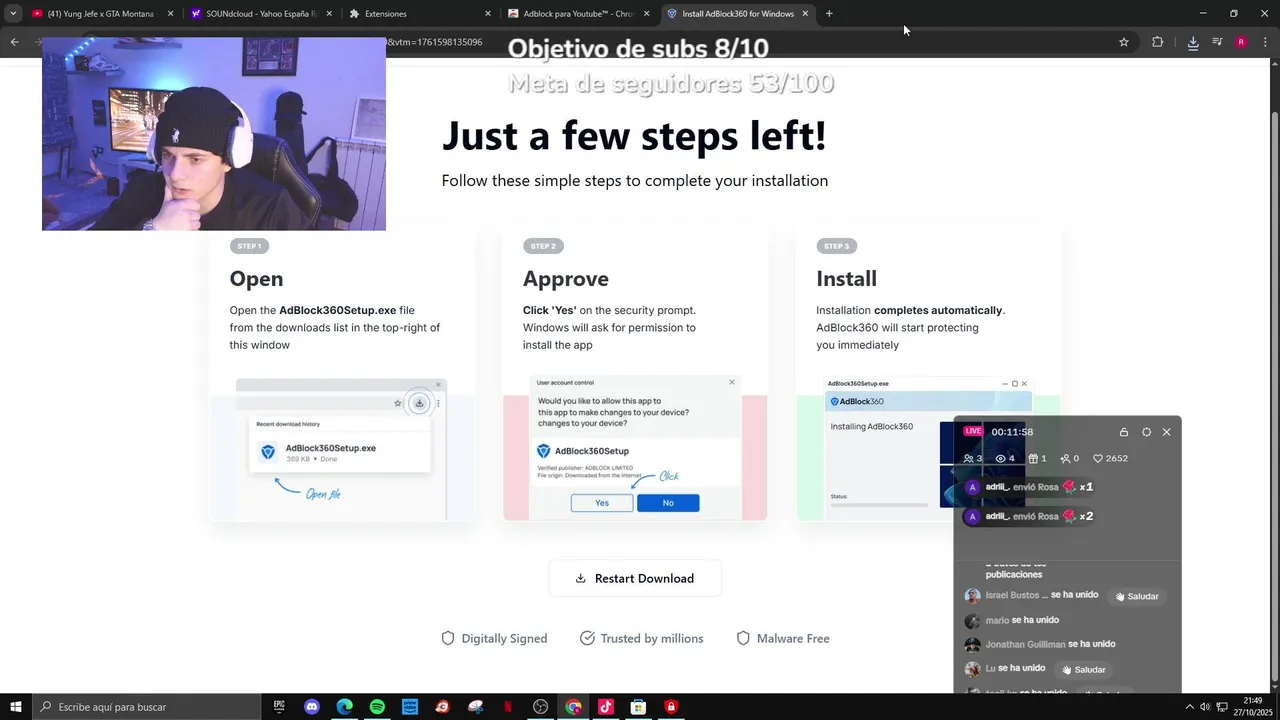Open Netflix from taskbar
1280x720 pixels.
point(508,707)
